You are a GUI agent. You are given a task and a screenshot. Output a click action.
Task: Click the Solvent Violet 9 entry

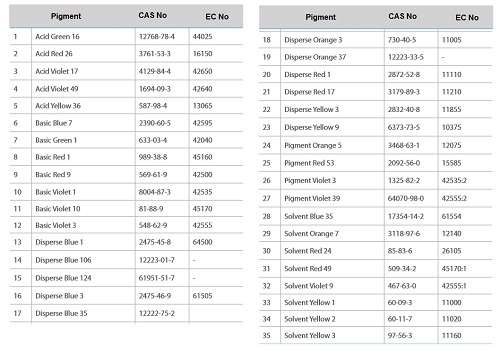(308, 286)
